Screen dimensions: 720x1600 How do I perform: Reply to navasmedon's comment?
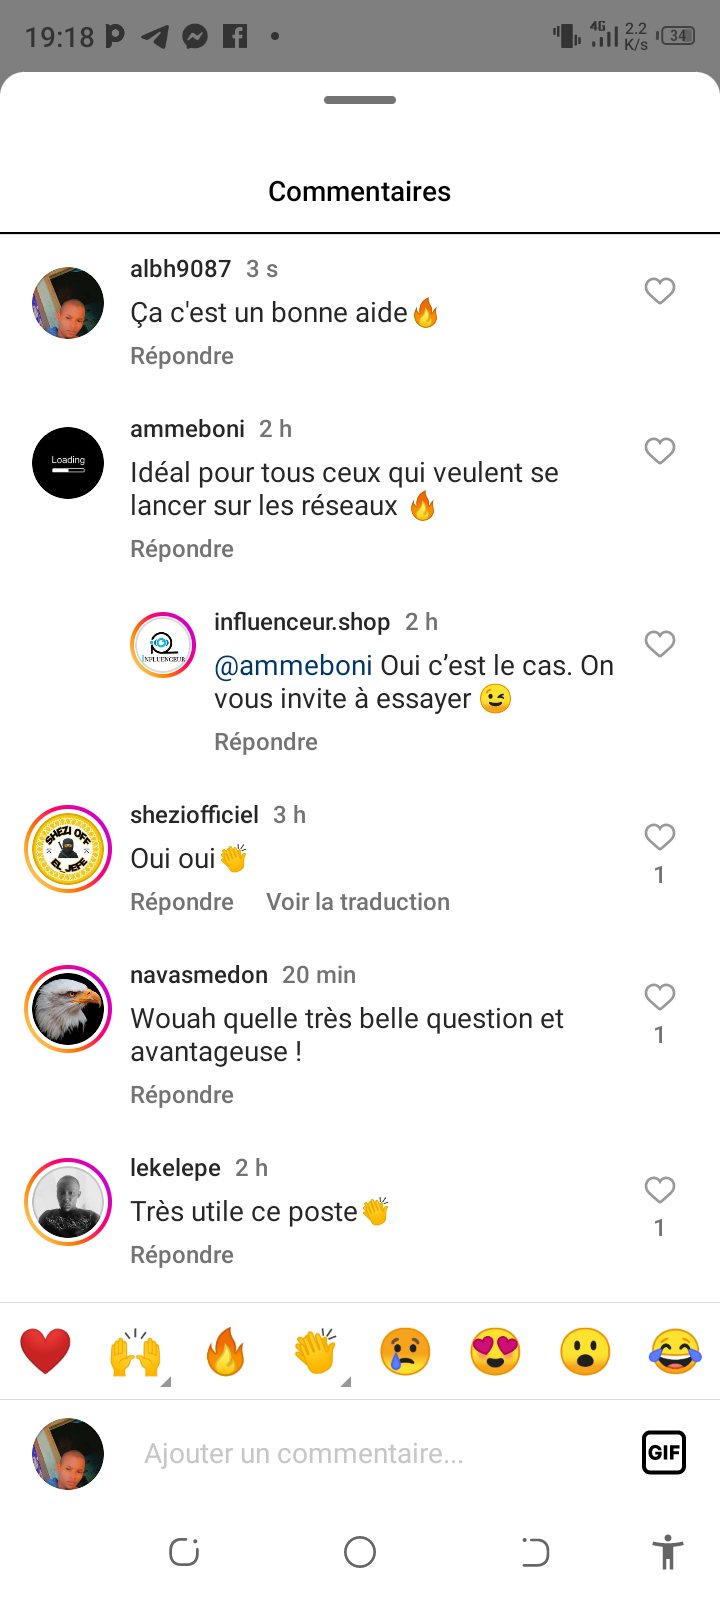[182, 1095]
